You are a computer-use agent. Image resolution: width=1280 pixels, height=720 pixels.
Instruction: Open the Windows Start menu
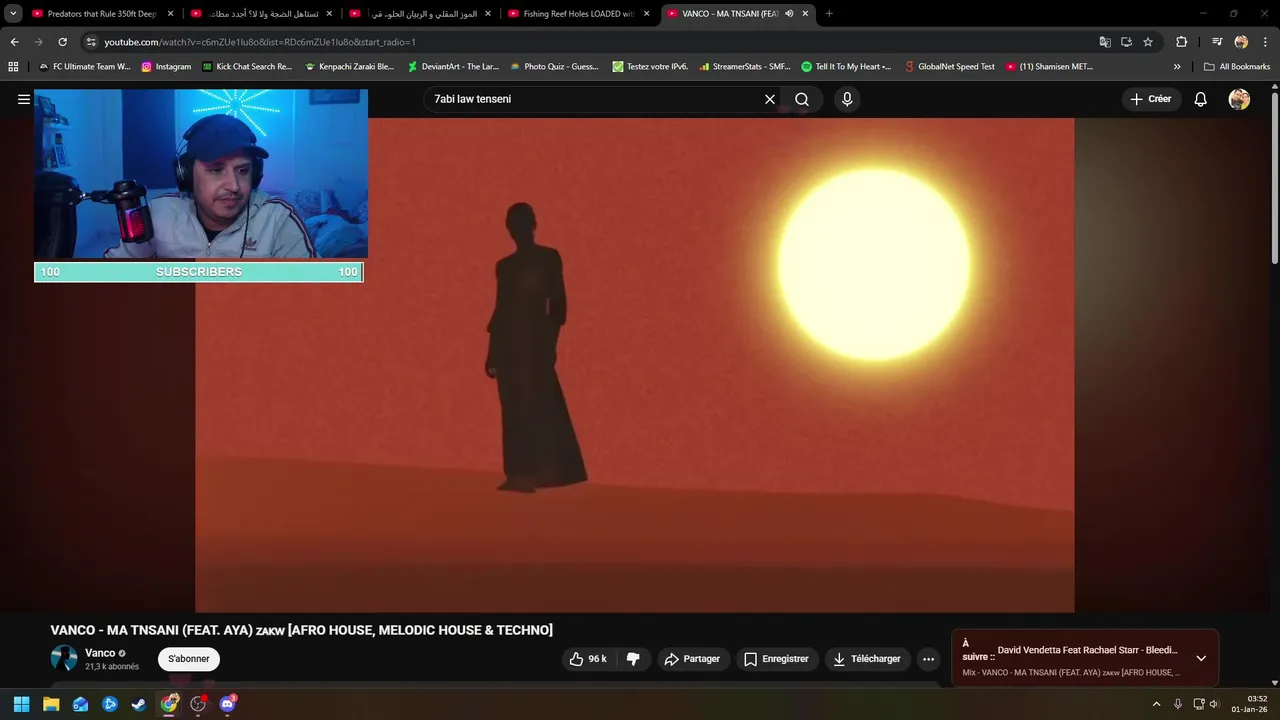tap(21, 704)
